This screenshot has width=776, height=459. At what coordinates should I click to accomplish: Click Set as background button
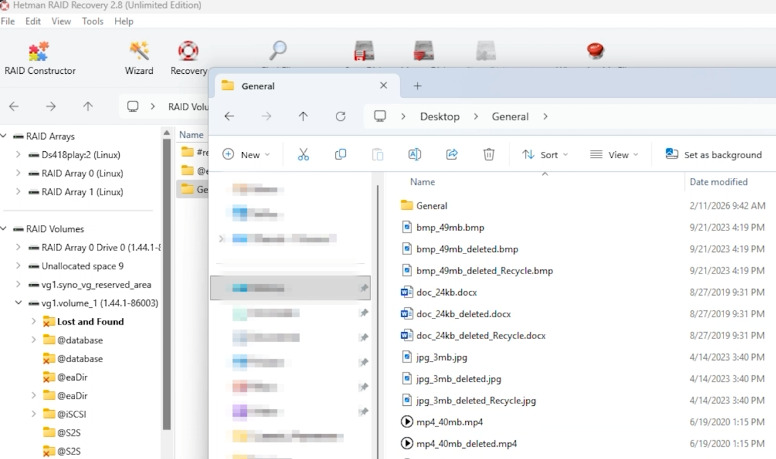click(x=714, y=154)
